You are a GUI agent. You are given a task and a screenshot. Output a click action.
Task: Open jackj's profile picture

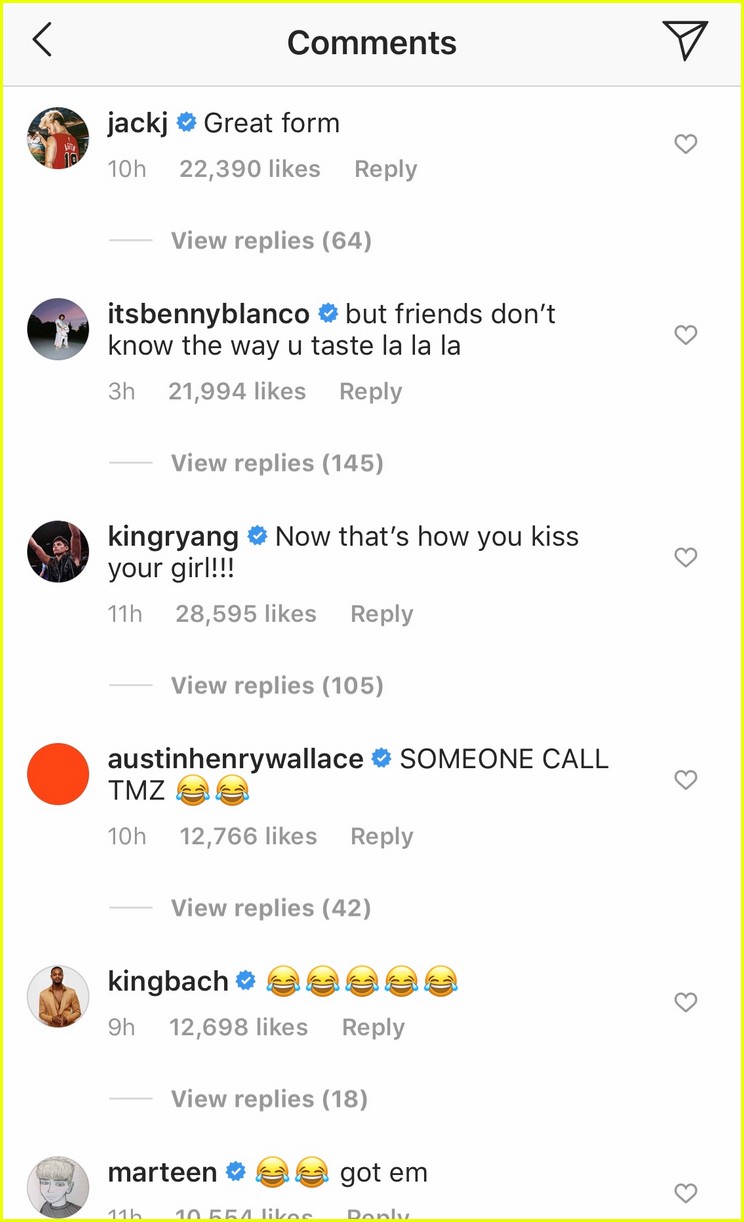[58, 138]
